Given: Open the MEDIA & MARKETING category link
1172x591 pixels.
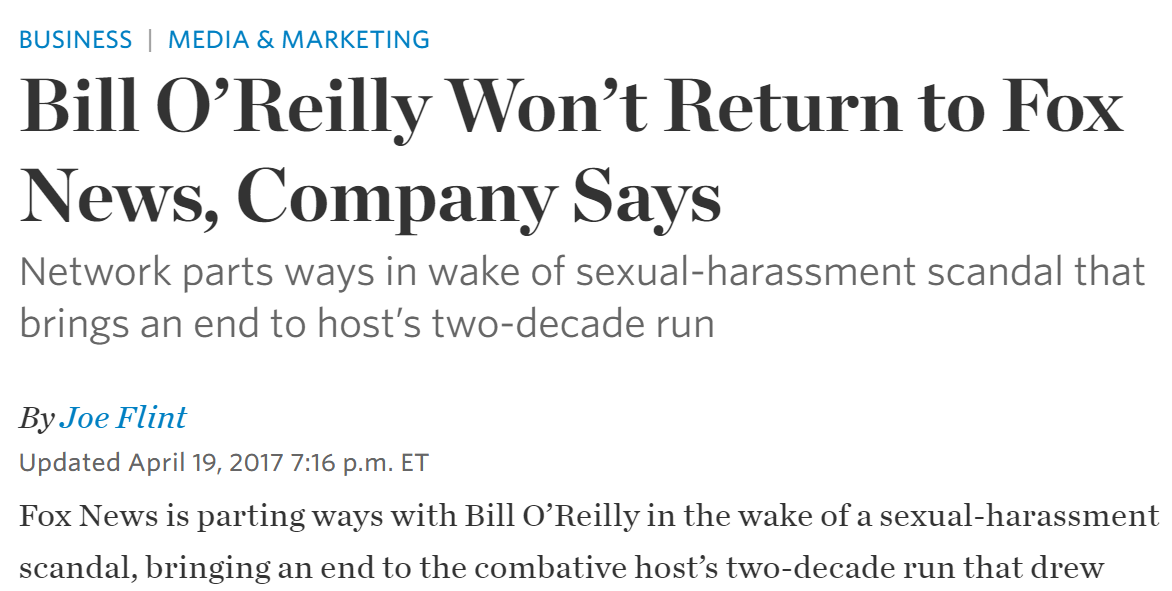Looking at the screenshot, I should click(x=299, y=39).
